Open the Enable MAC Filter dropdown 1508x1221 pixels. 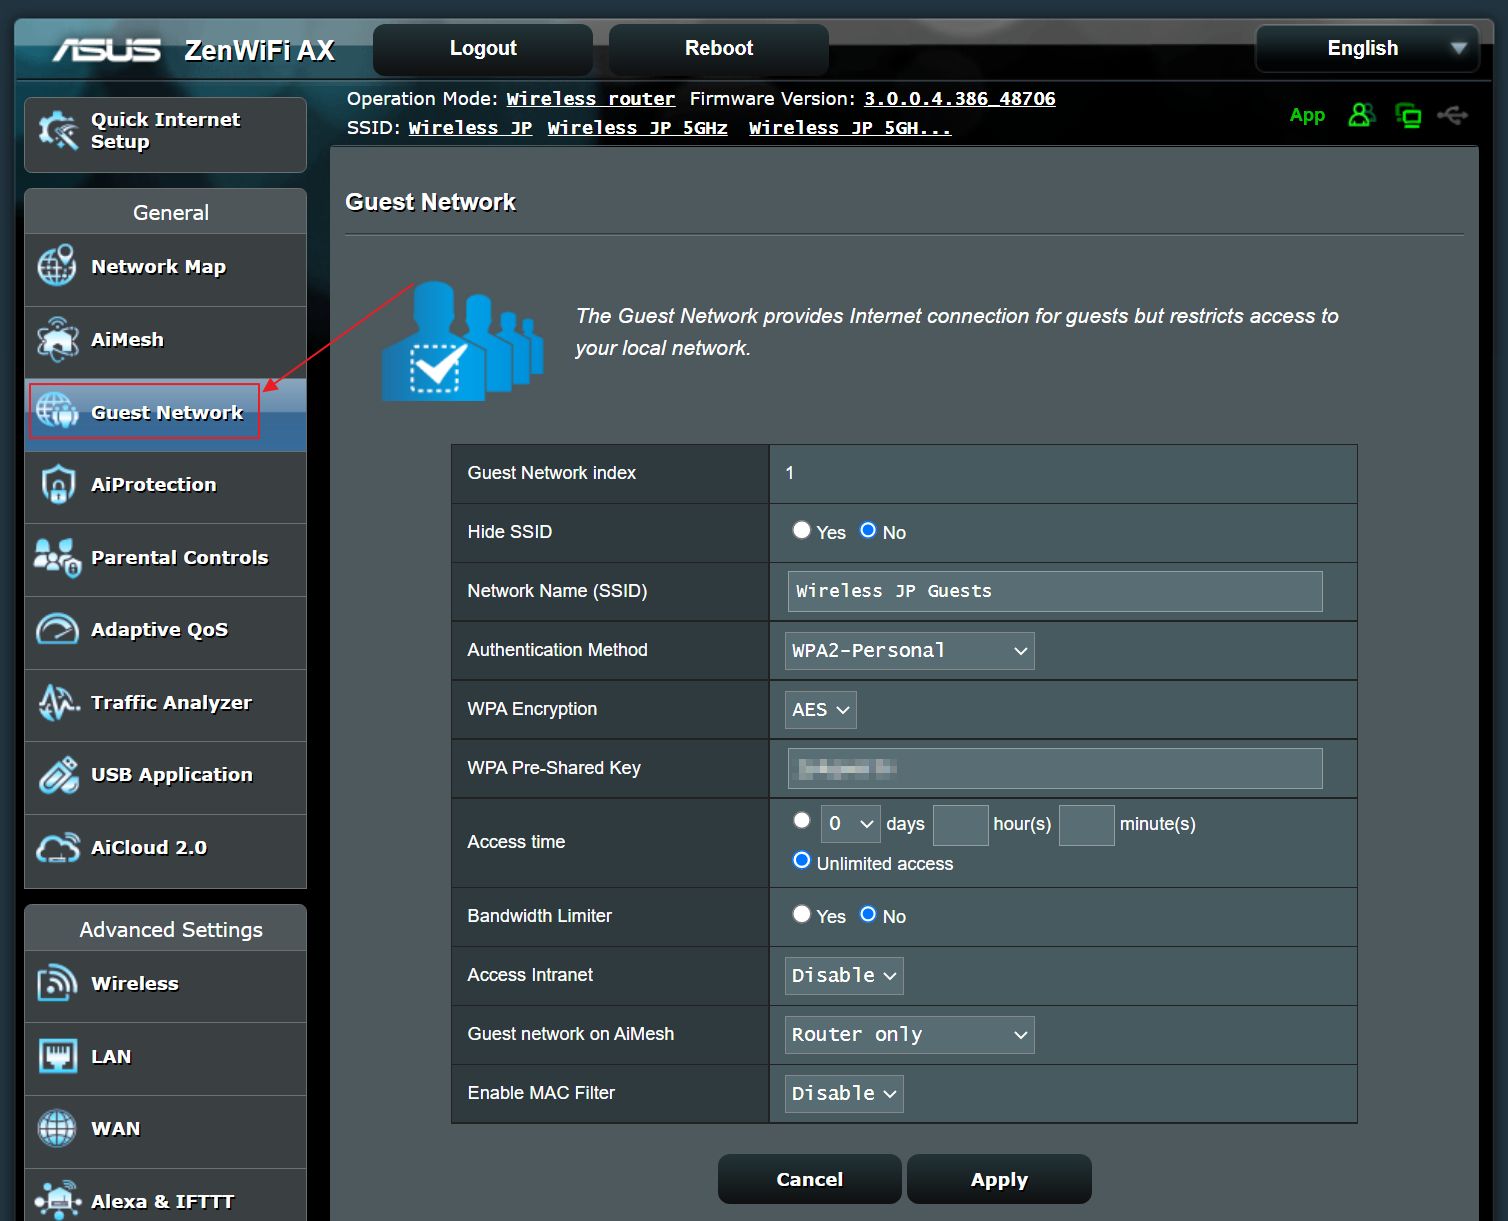844,1094
